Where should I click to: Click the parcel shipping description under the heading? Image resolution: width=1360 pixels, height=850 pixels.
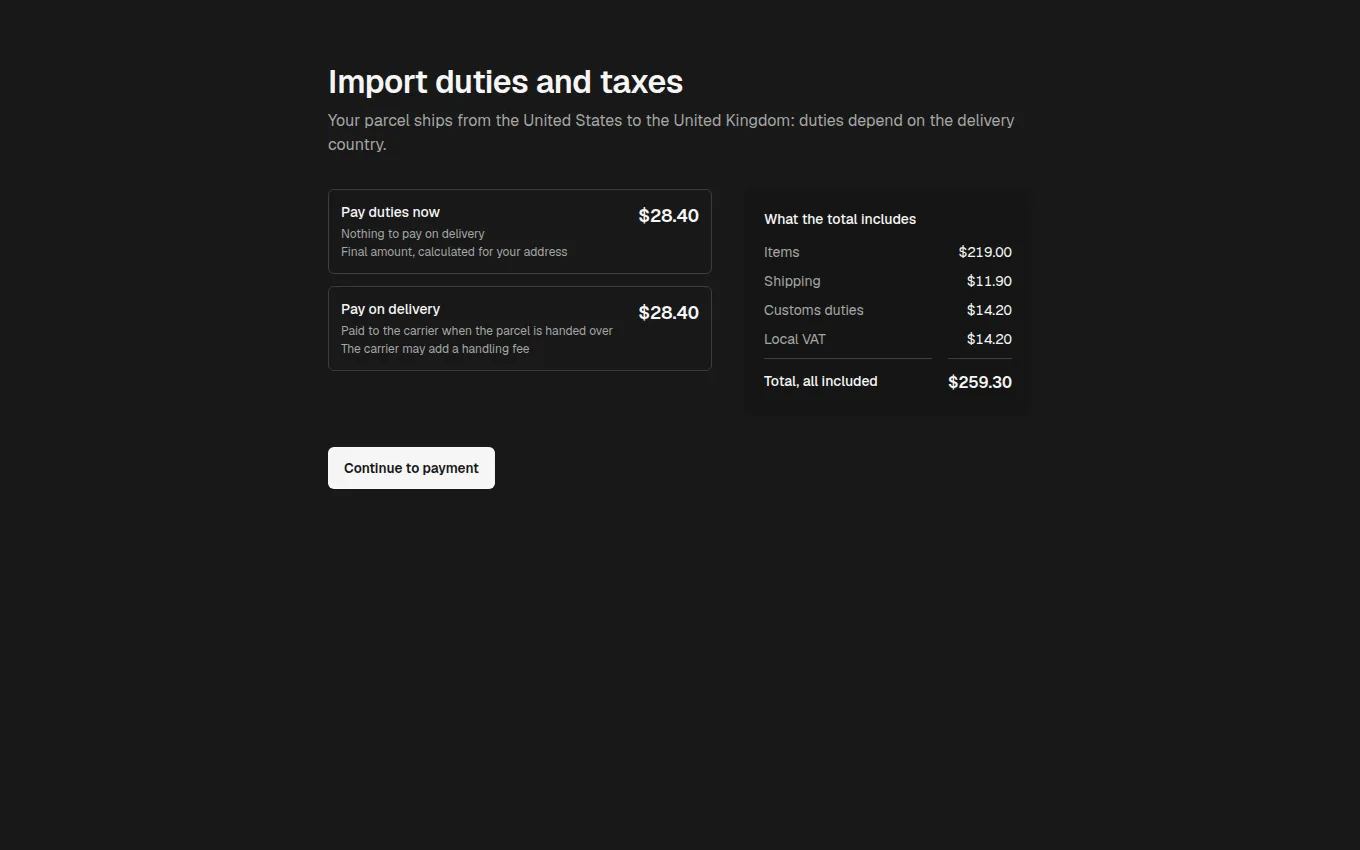(671, 132)
